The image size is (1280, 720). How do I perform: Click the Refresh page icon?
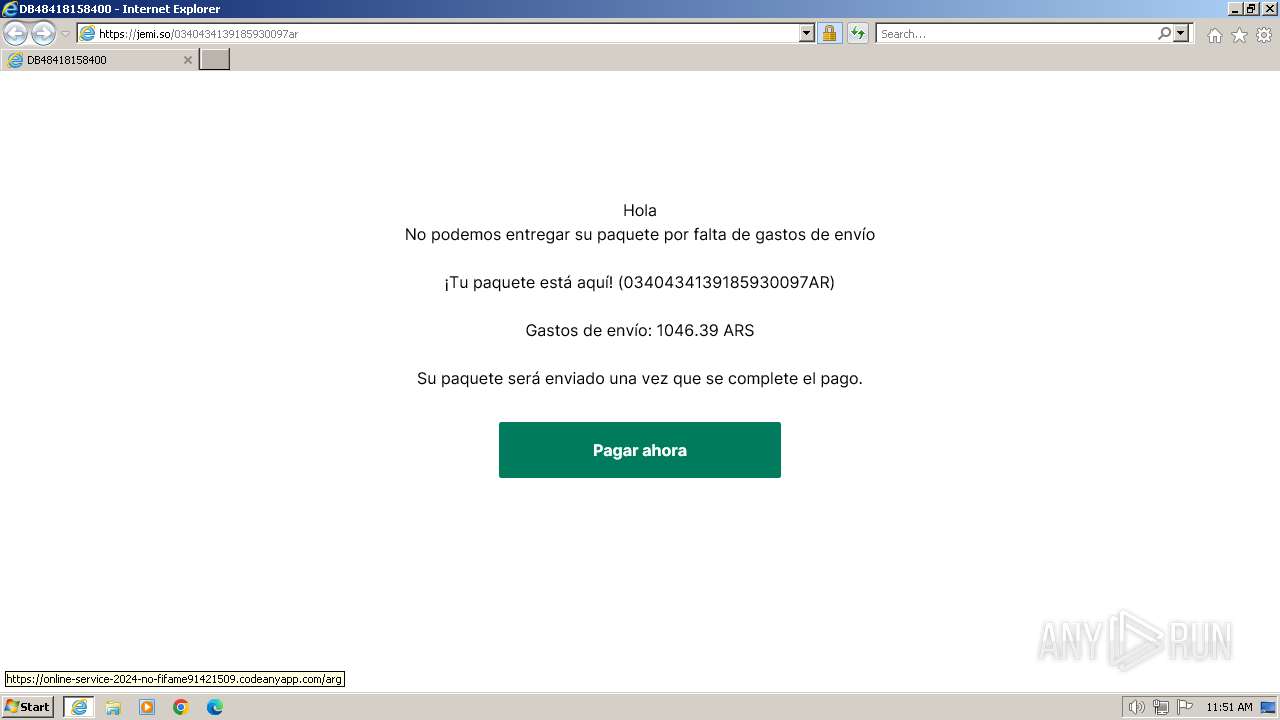pyautogui.click(x=857, y=34)
